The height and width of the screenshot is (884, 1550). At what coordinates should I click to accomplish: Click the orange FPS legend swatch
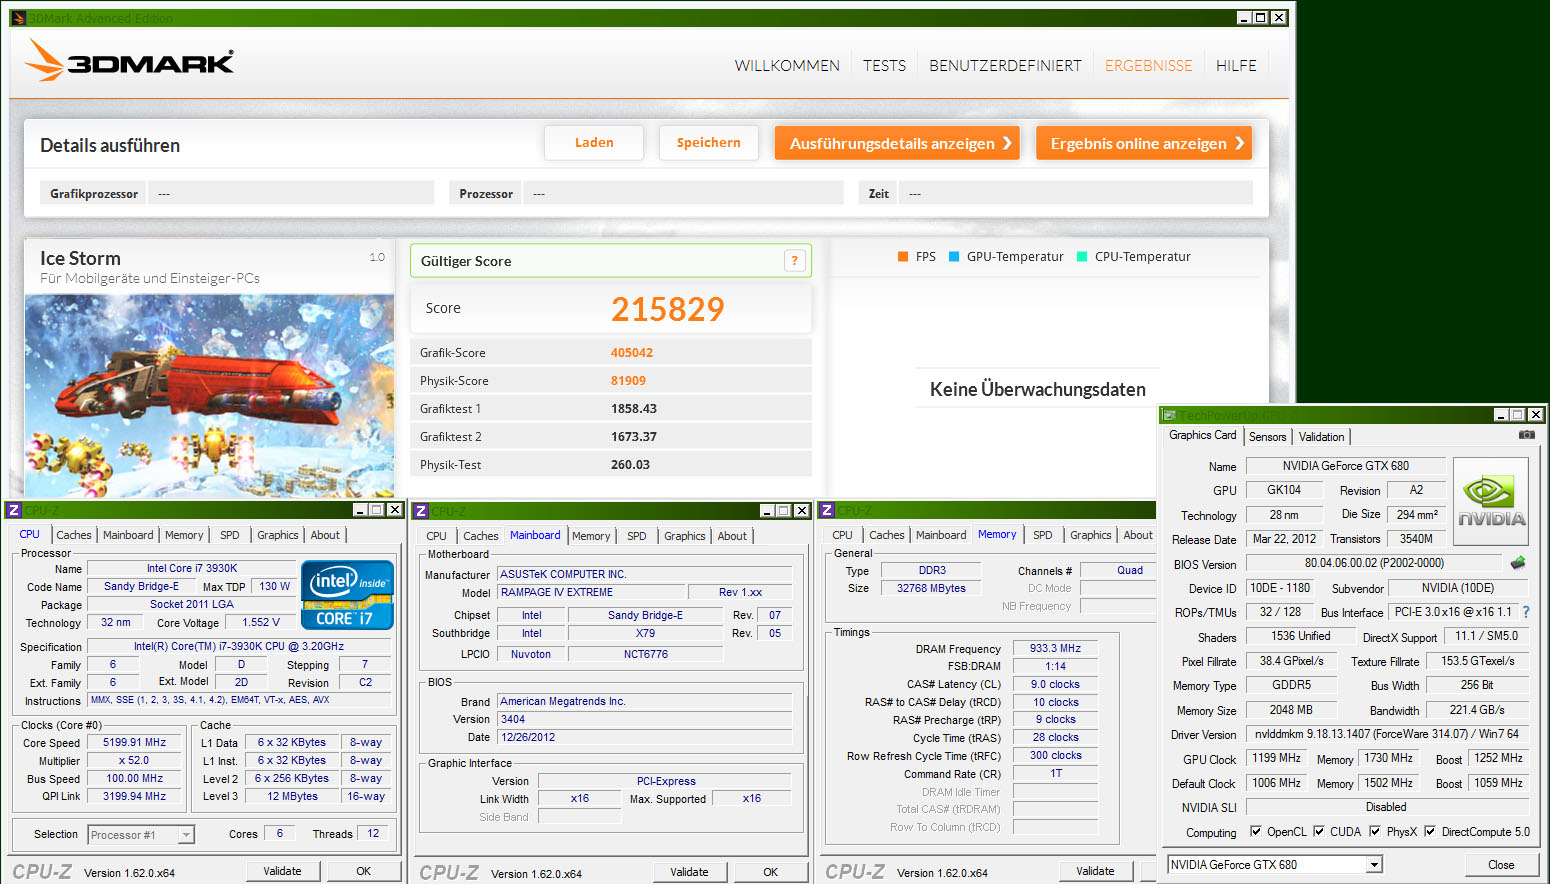click(903, 257)
